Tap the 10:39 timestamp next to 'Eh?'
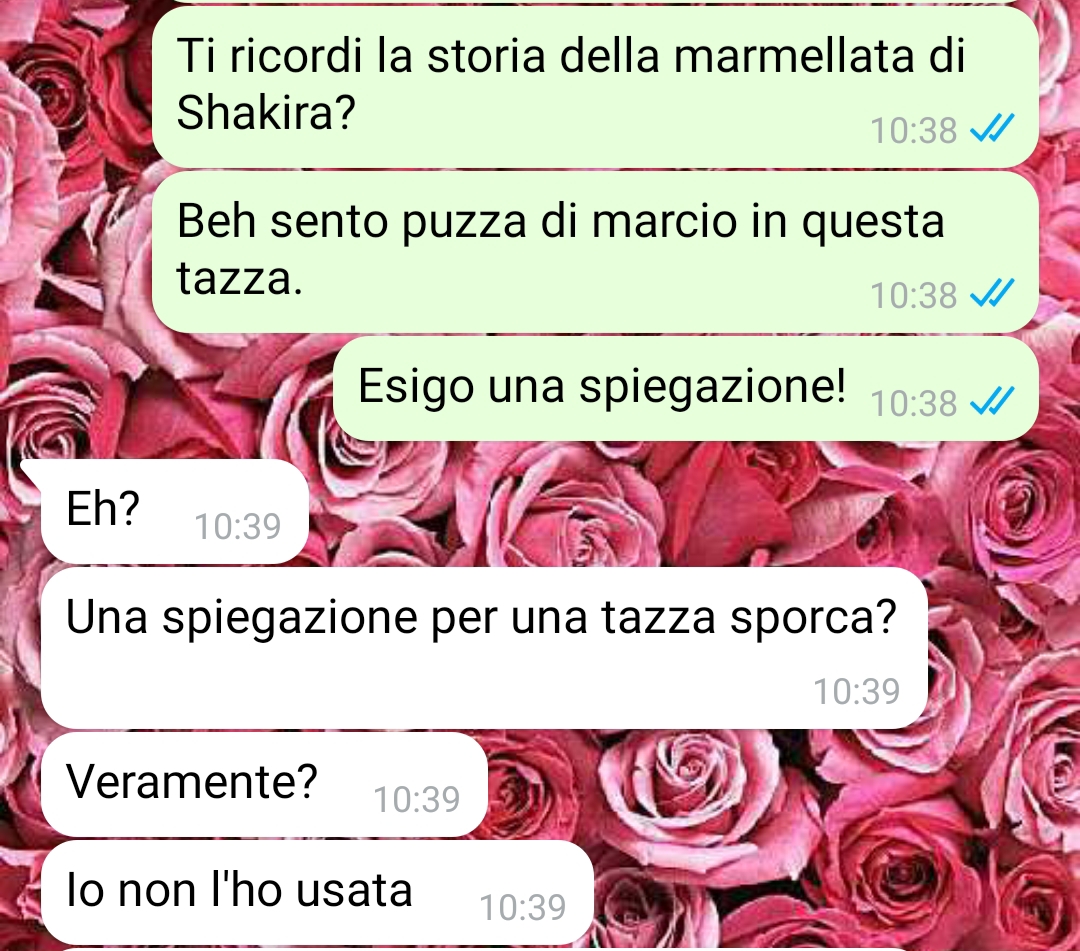The image size is (1080, 951). 238,526
